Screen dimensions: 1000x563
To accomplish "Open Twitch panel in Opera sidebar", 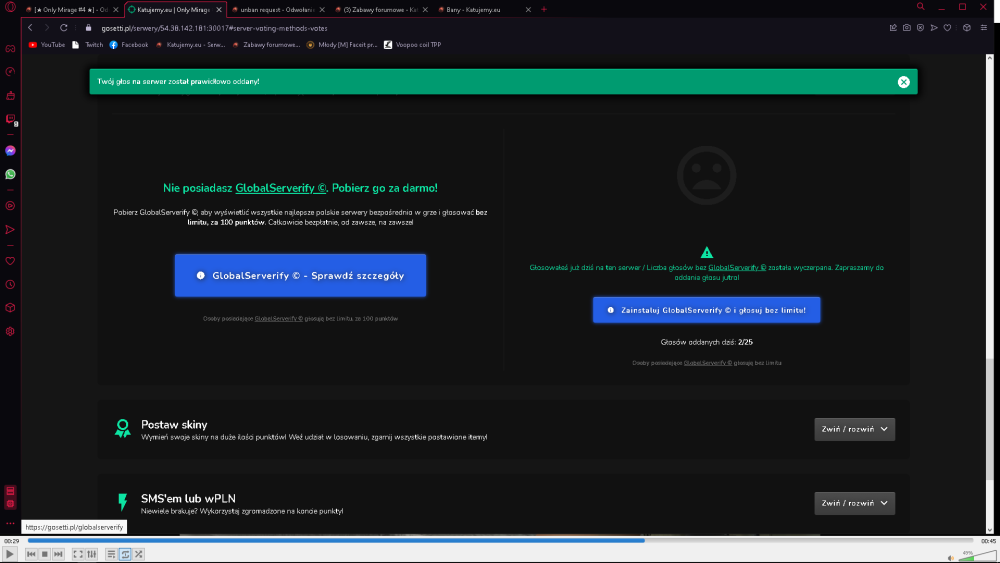I will pos(10,119).
